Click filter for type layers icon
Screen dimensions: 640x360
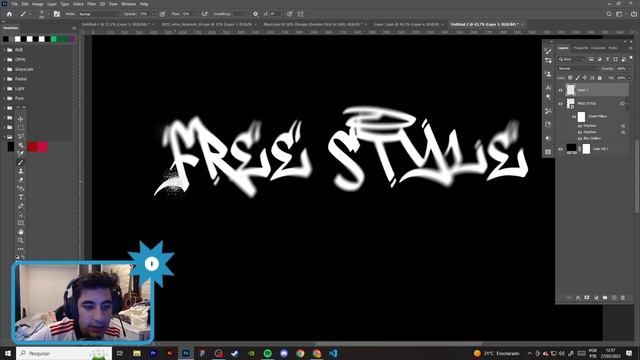click(607, 60)
